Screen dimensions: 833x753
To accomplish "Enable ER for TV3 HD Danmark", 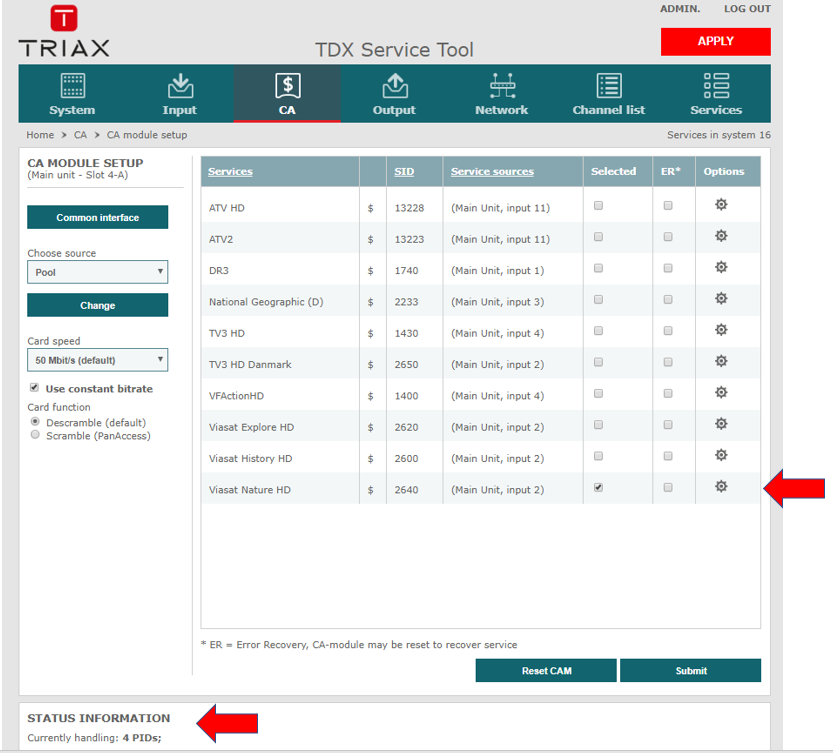I will click(x=668, y=362).
